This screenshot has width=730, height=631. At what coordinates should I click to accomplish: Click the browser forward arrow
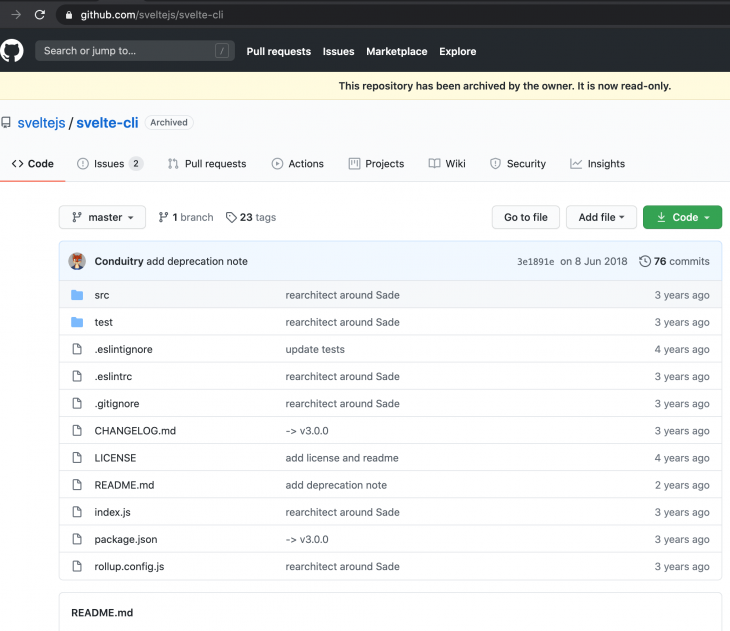point(16,15)
